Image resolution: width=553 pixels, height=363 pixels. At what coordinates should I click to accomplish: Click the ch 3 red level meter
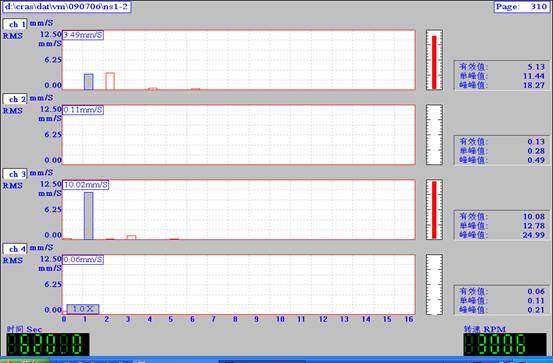tap(434, 210)
